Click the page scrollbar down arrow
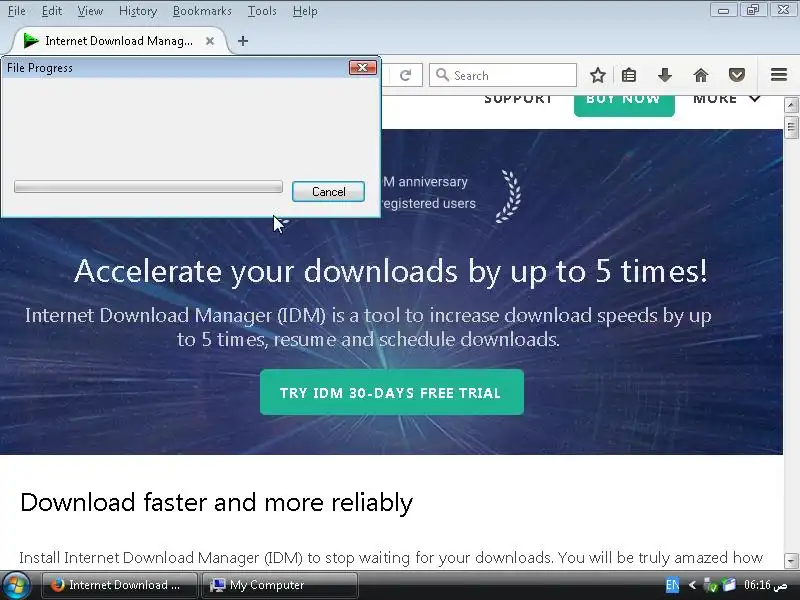This screenshot has width=800, height=600. tap(791, 561)
